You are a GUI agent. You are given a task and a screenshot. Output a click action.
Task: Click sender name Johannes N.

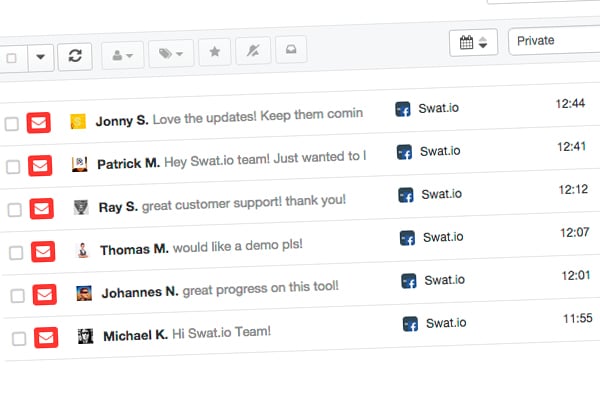tap(140, 292)
